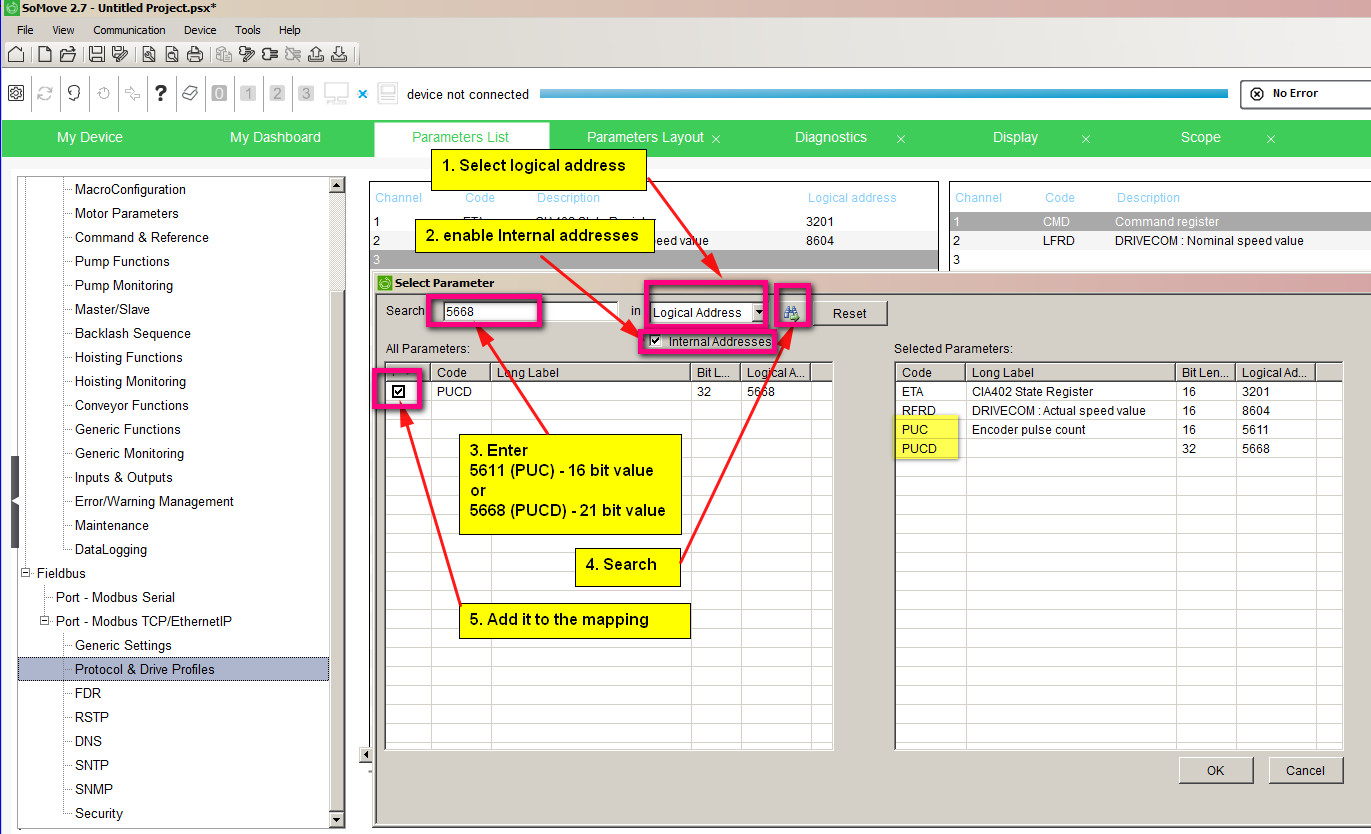The image size is (1371, 834).
Task: Select Port - Modbus Serial tree item
Action: tap(115, 597)
